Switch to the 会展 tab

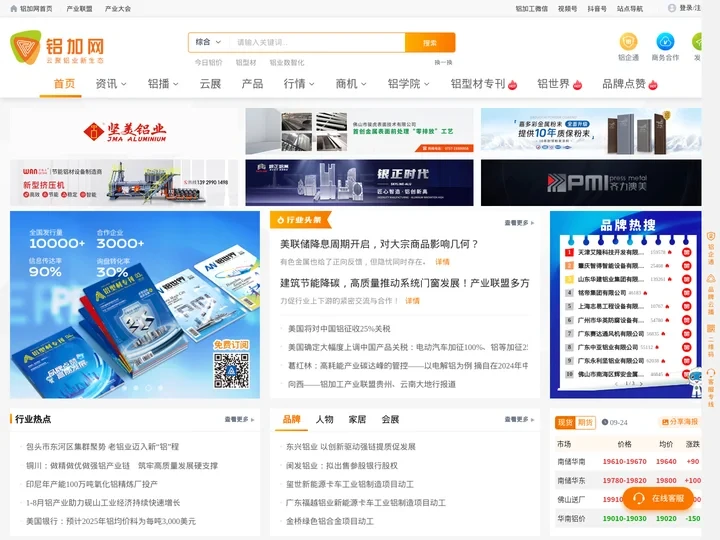click(390, 419)
